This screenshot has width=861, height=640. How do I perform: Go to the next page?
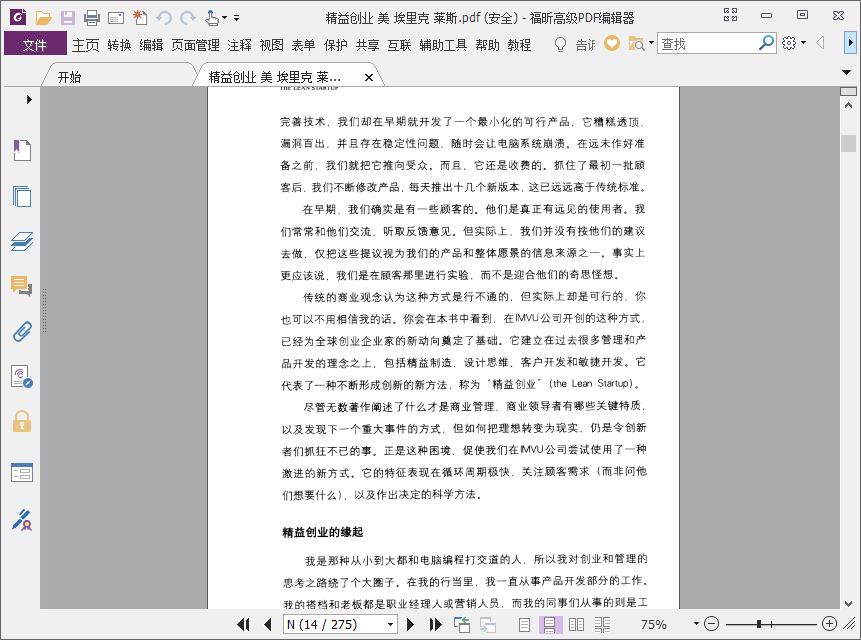(410, 624)
